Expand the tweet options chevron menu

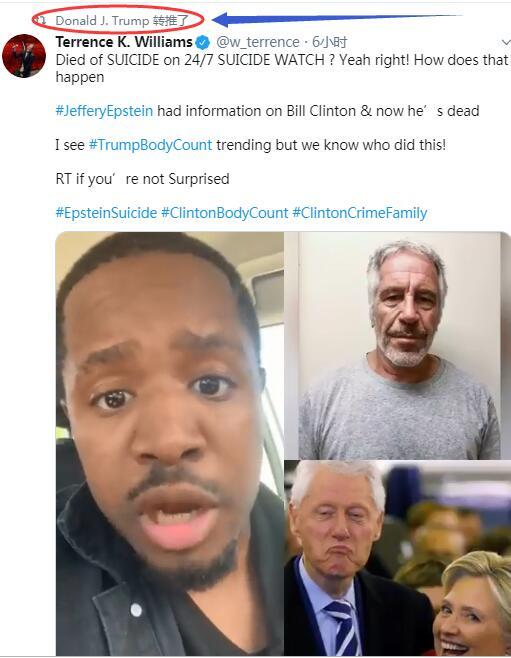(506, 42)
